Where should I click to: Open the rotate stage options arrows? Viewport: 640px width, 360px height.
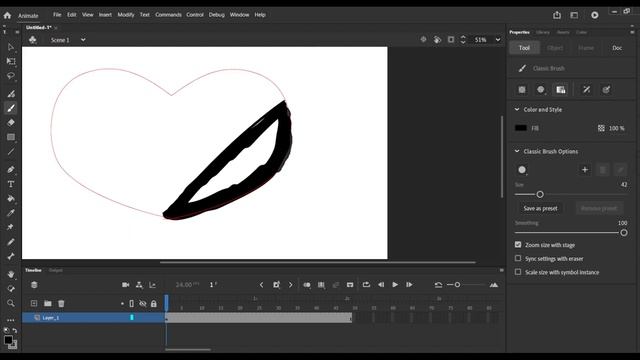click(463, 40)
